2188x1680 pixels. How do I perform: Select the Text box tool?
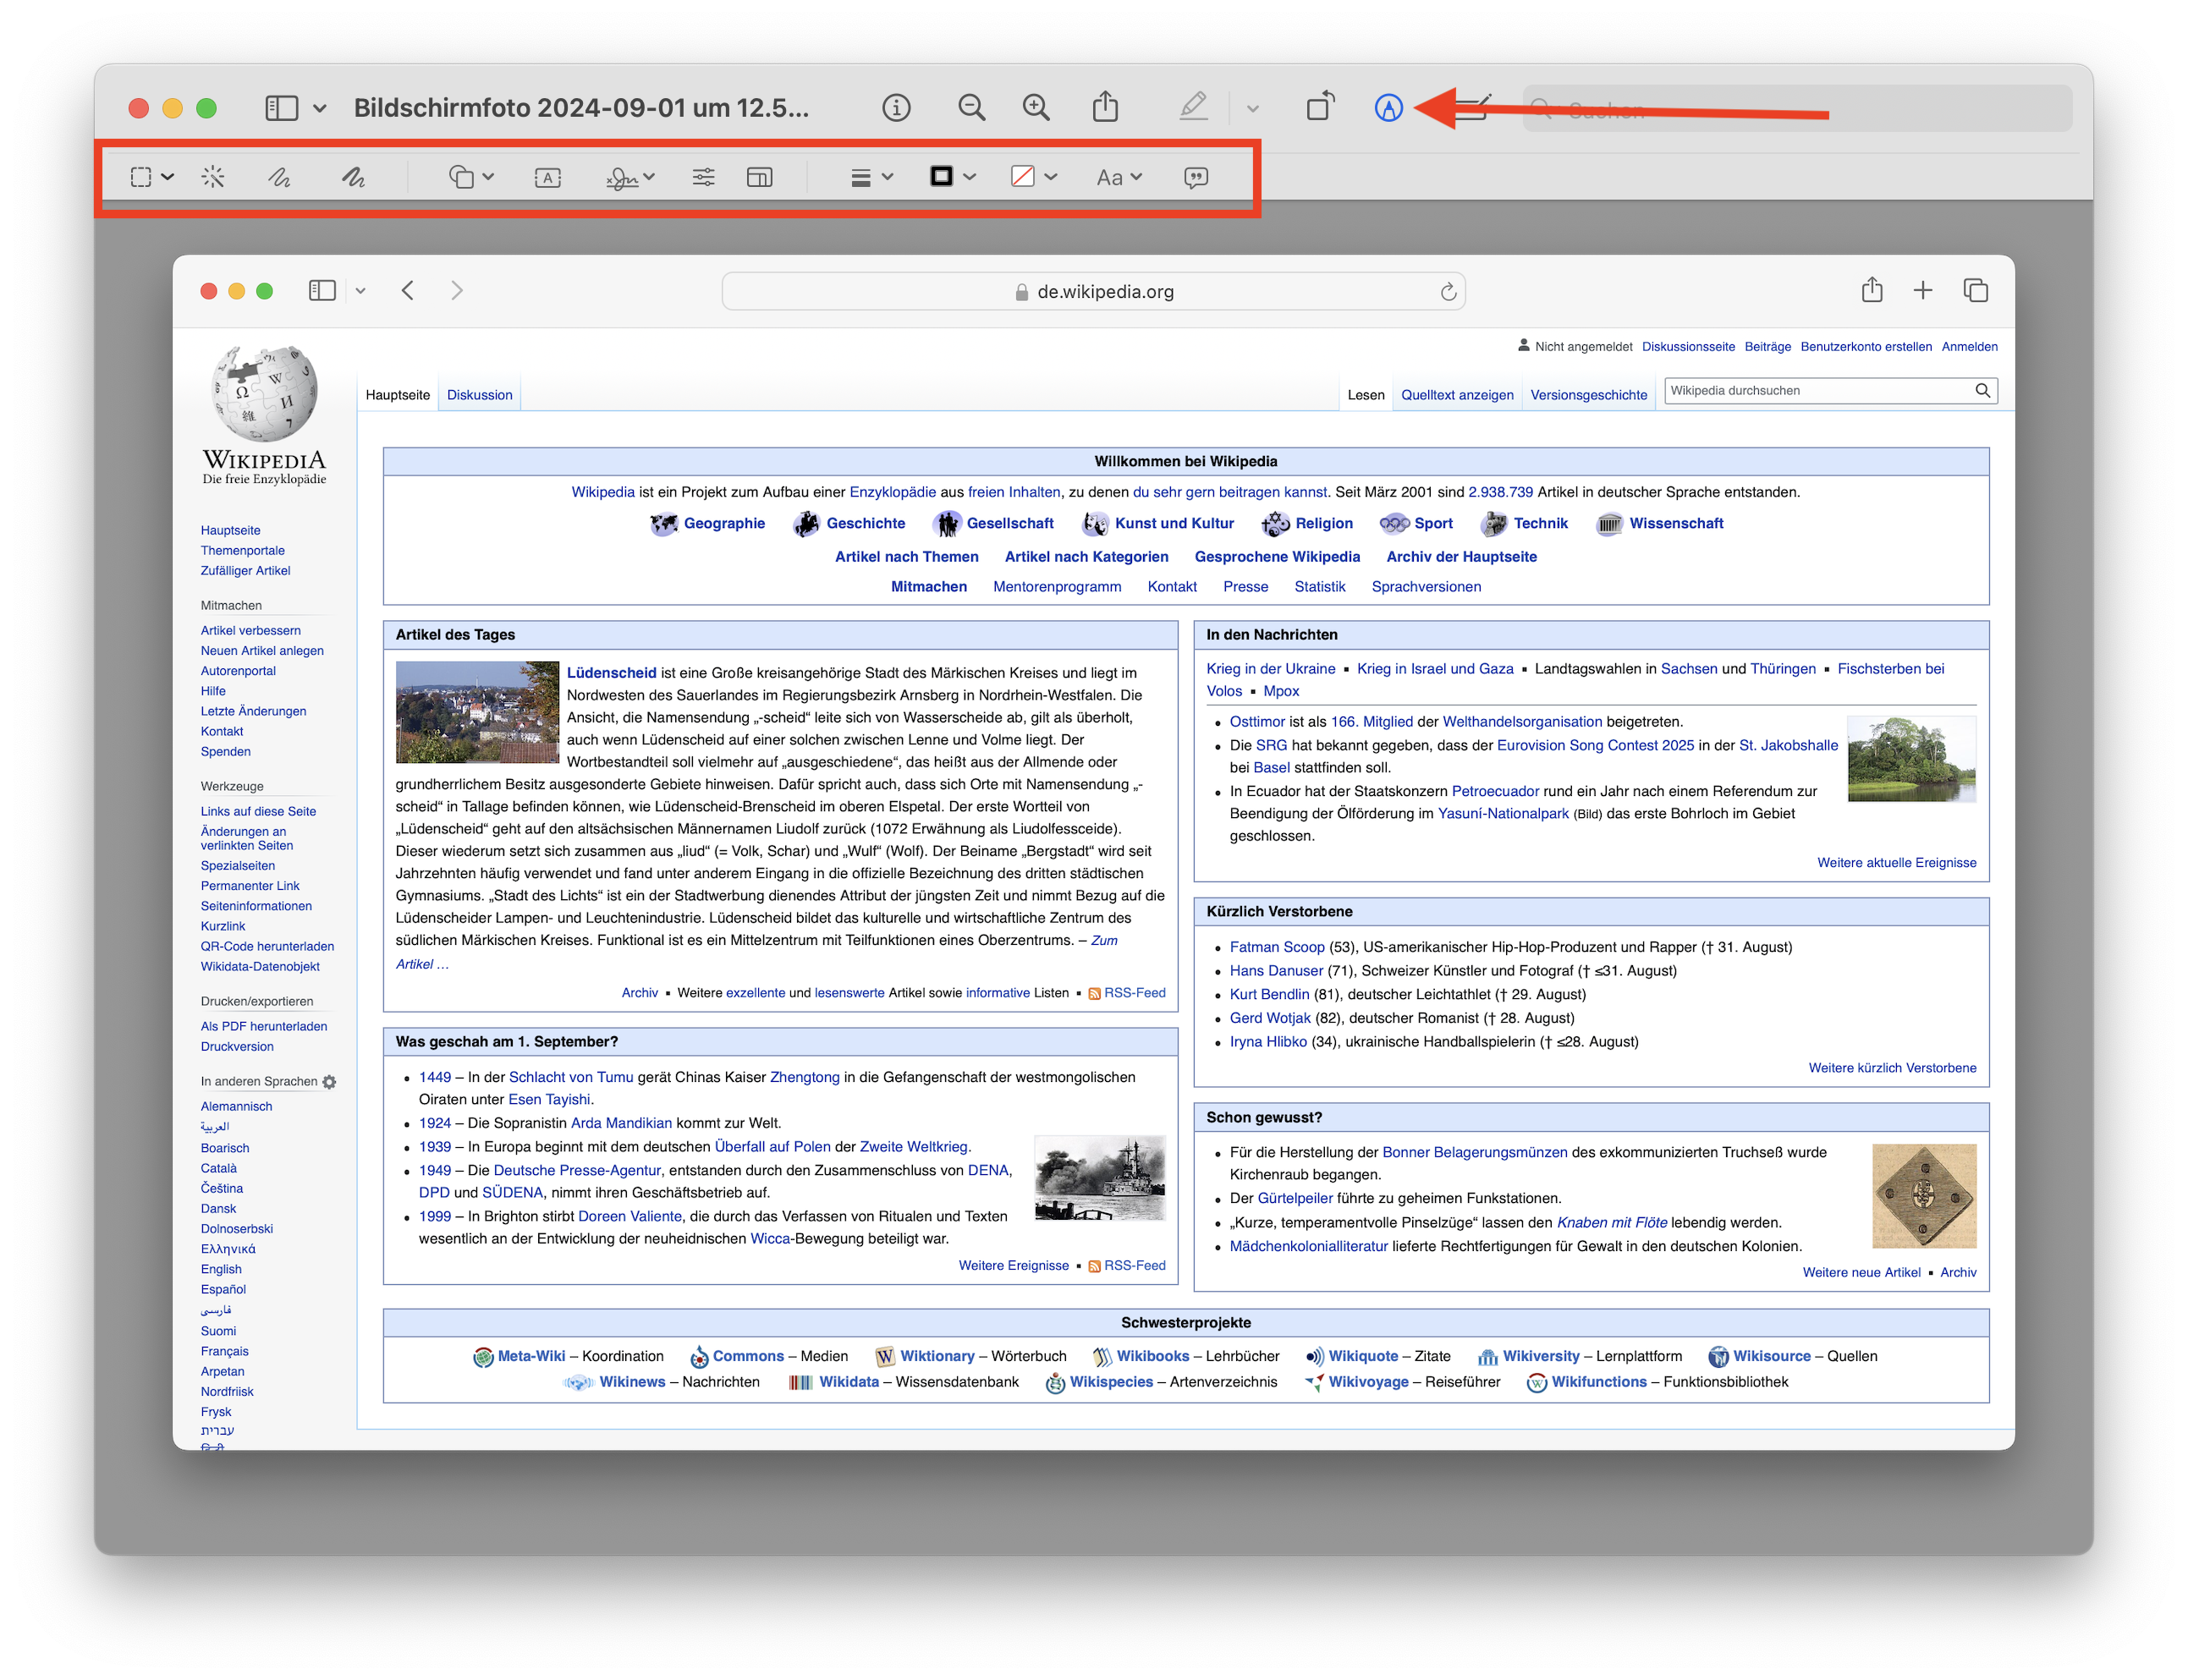click(547, 177)
